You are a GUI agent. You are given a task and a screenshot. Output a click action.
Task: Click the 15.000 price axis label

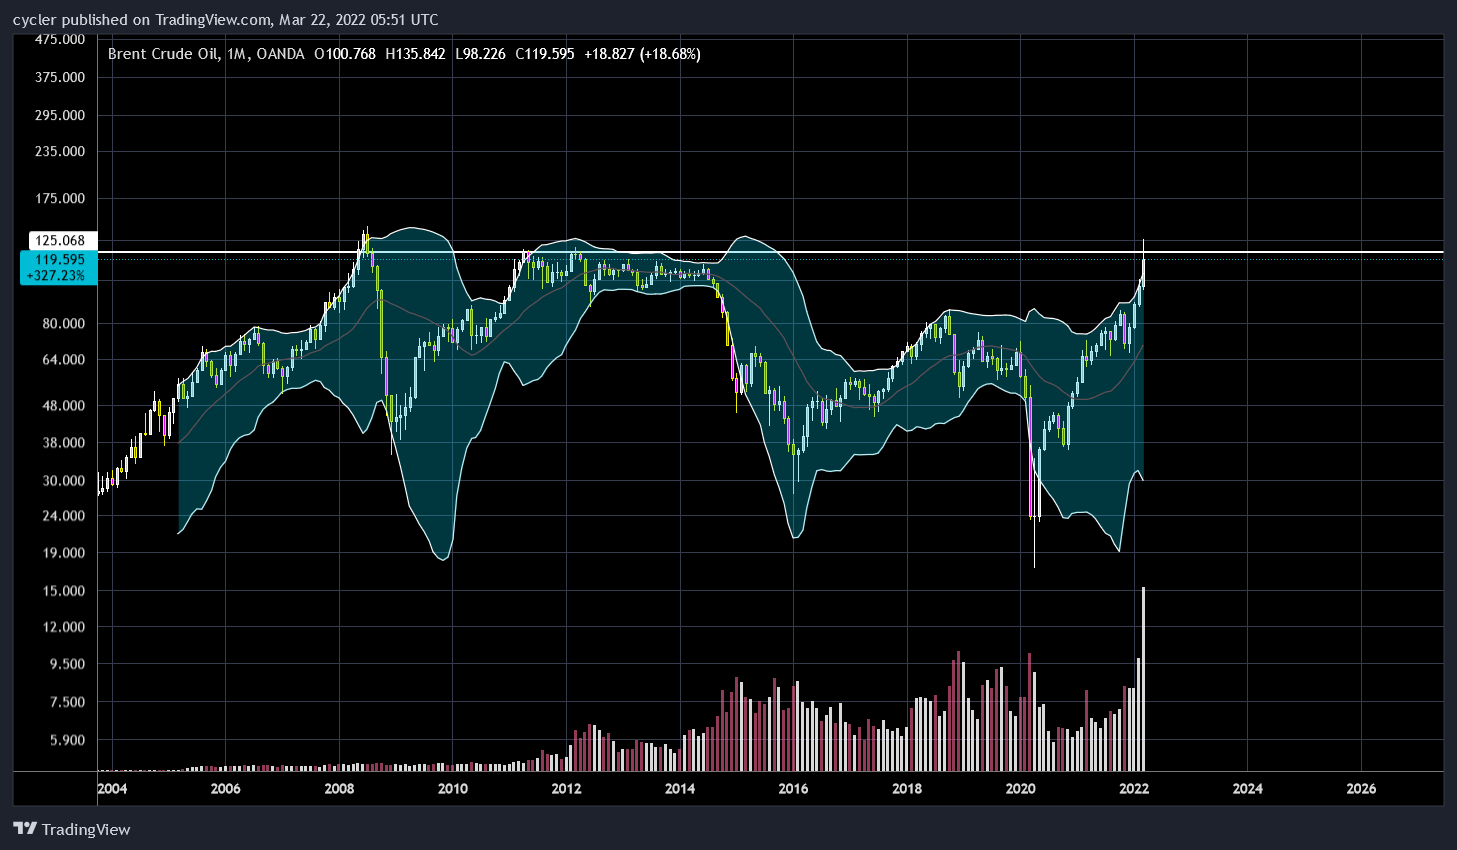pyautogui.click(x=63, y=590)
